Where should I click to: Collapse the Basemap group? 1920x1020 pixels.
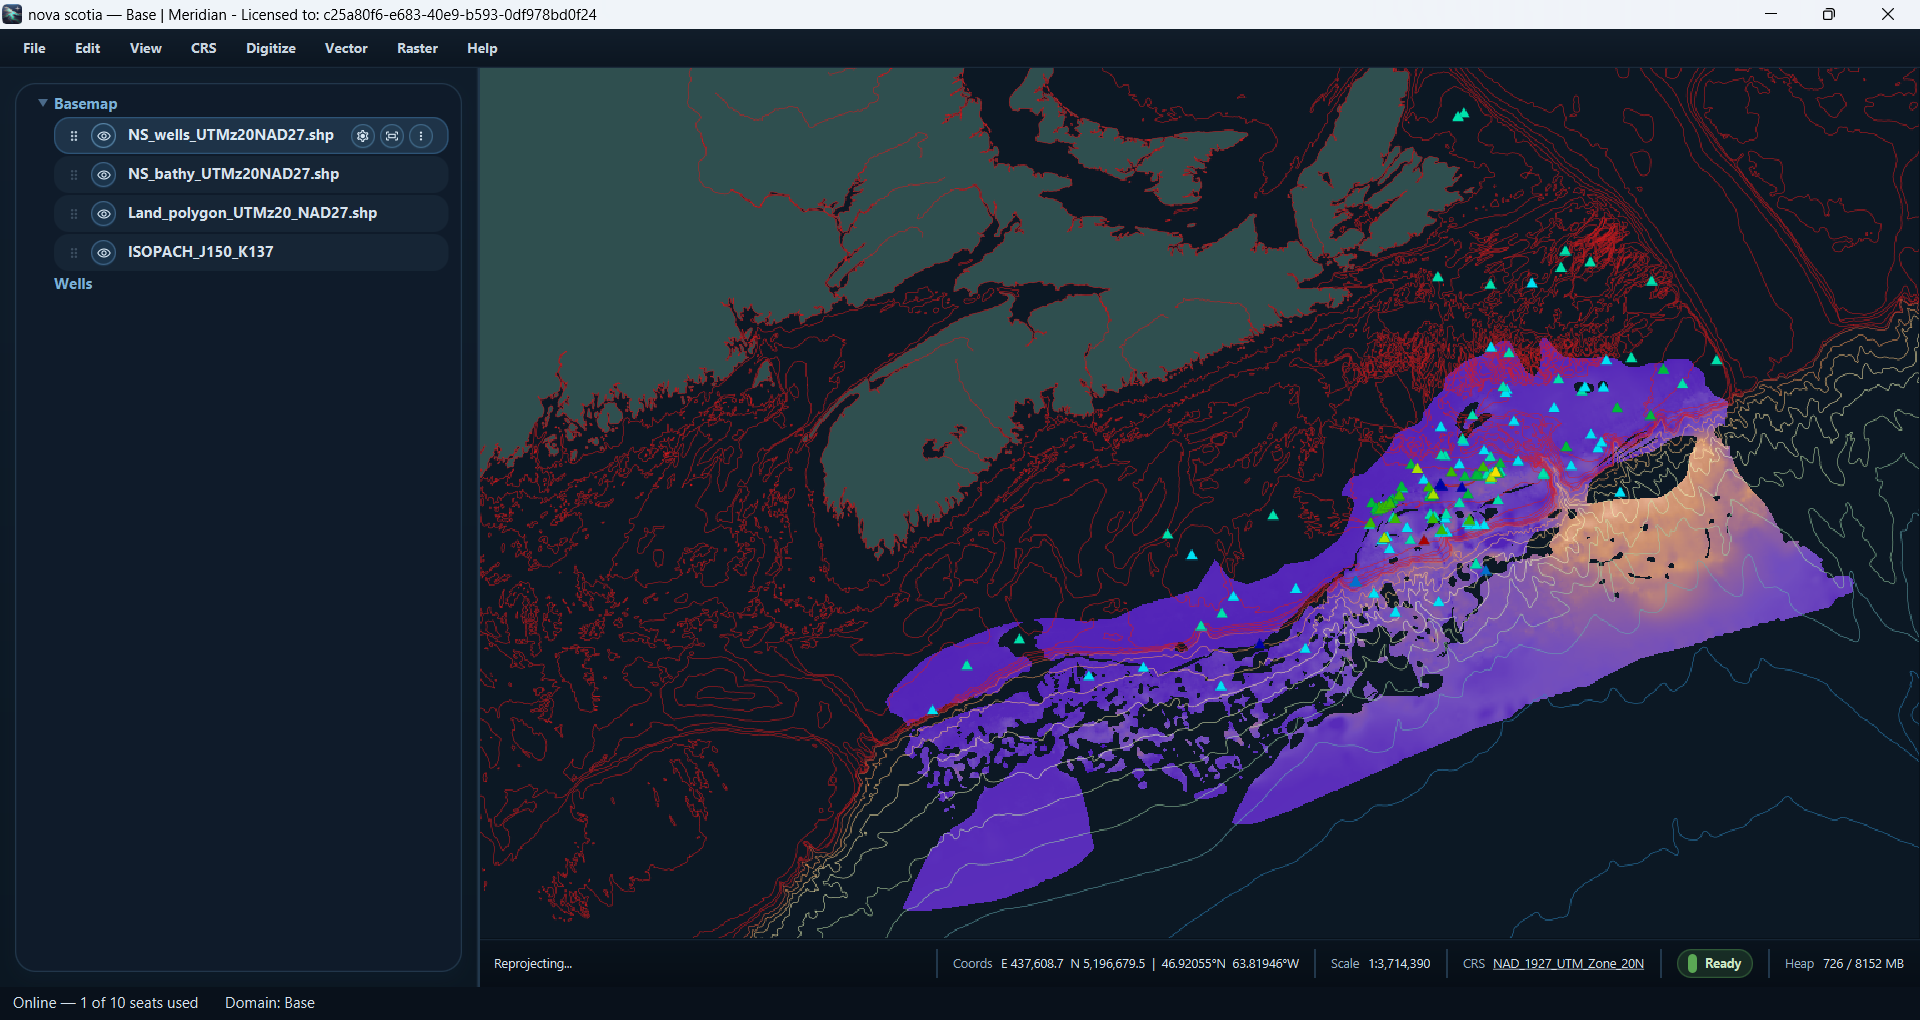43,103
